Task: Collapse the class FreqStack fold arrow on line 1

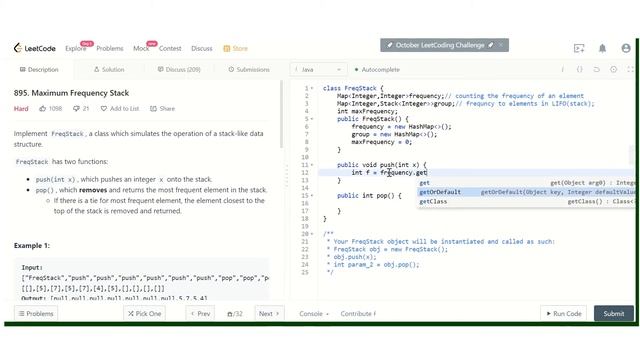Action: [312, 88]
